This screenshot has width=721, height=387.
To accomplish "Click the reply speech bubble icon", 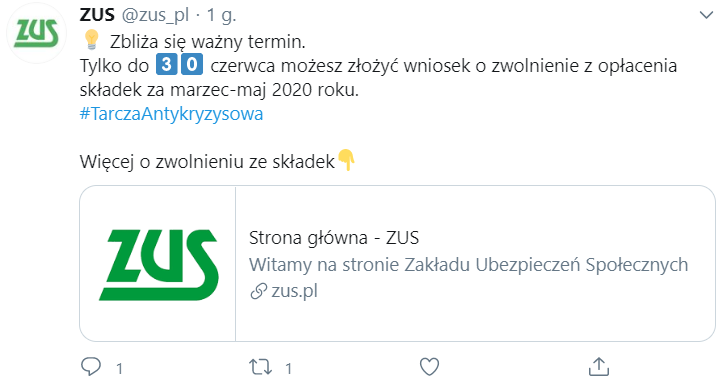I will click(x=91, y=367).
